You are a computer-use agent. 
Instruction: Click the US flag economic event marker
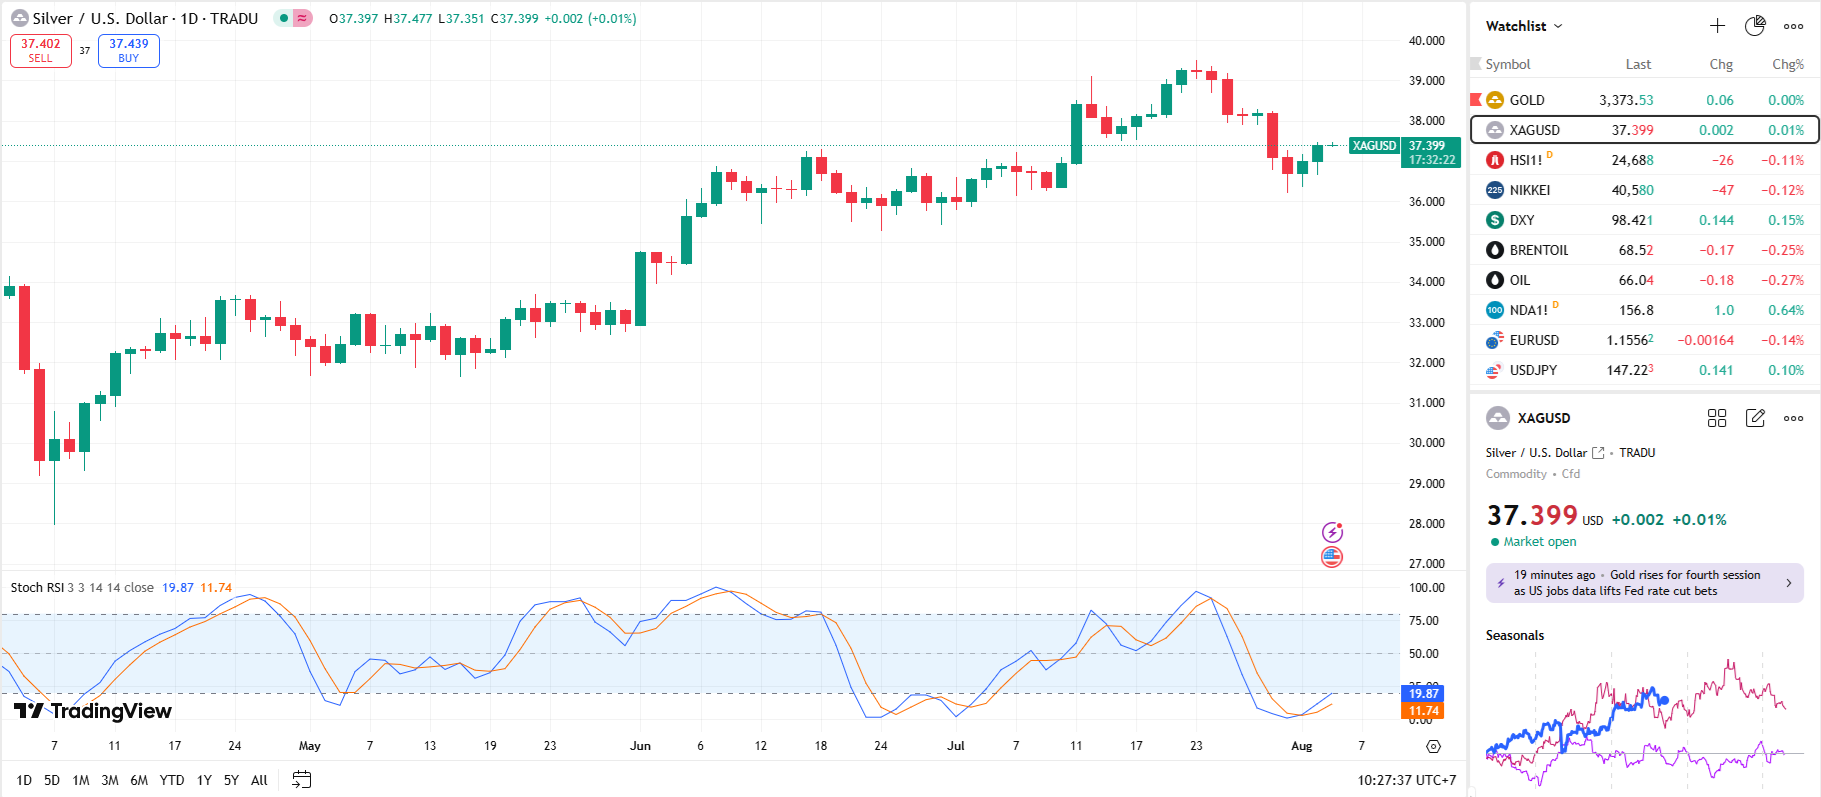[1332, 557]
